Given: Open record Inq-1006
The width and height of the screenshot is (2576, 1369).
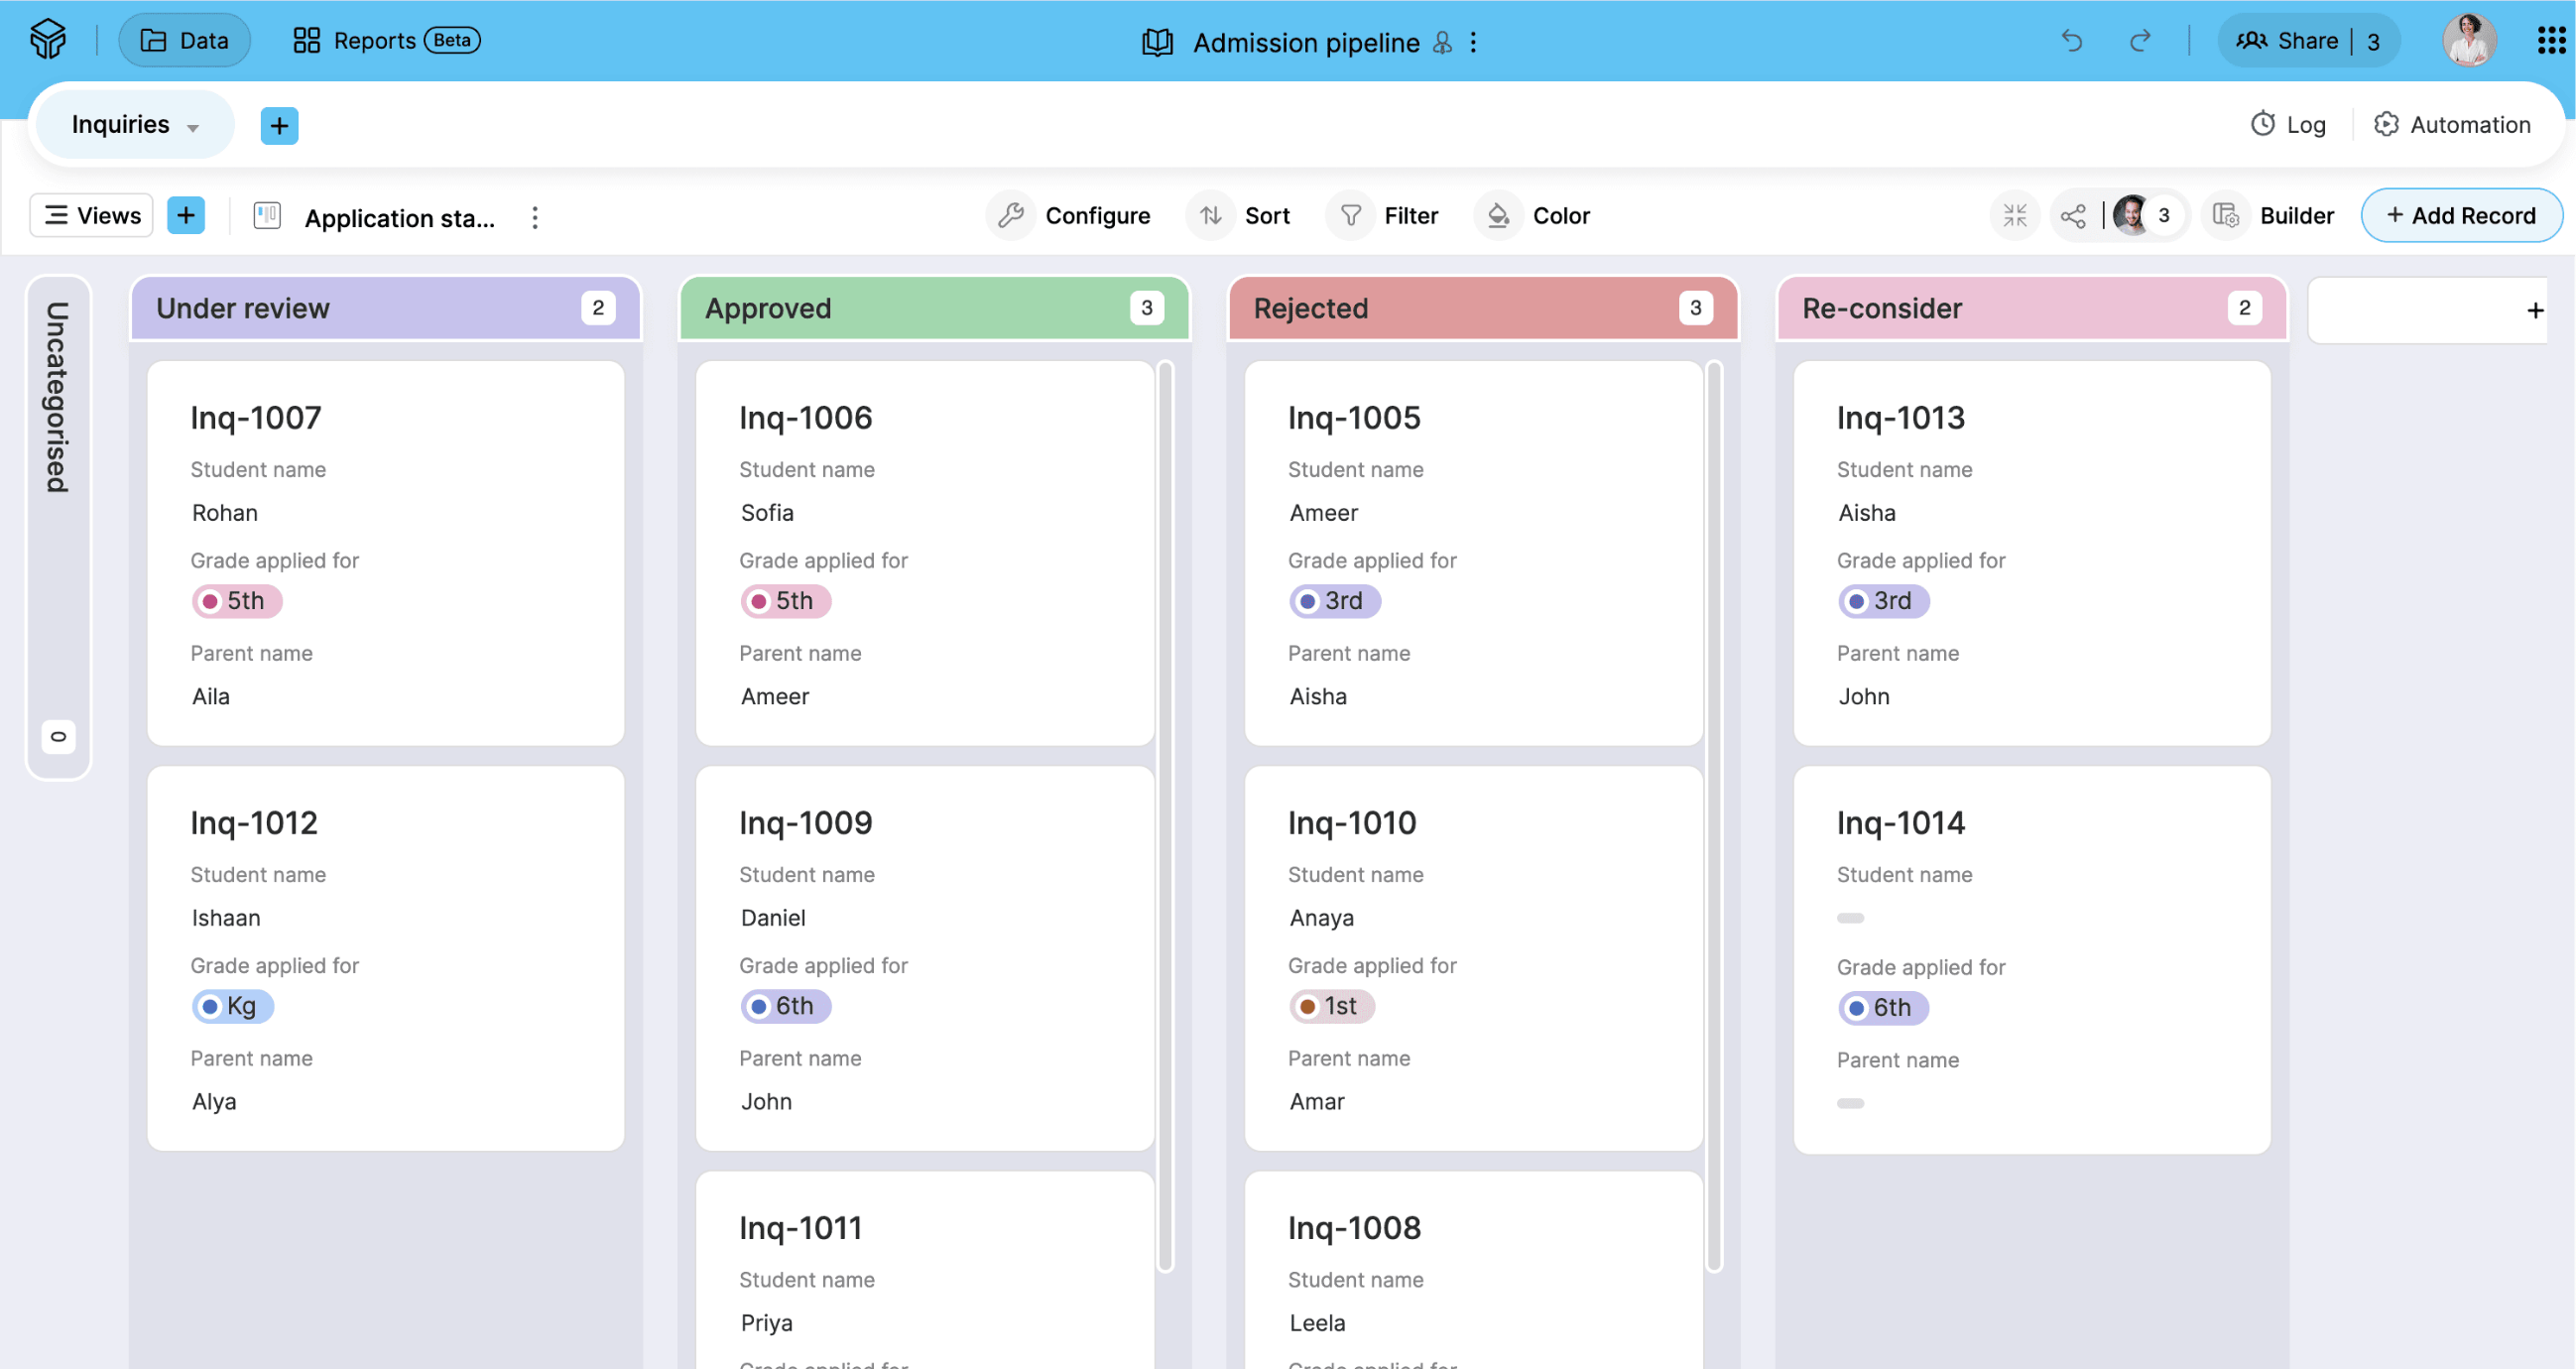Looking at the screenshot, I should tap(925, 553).
